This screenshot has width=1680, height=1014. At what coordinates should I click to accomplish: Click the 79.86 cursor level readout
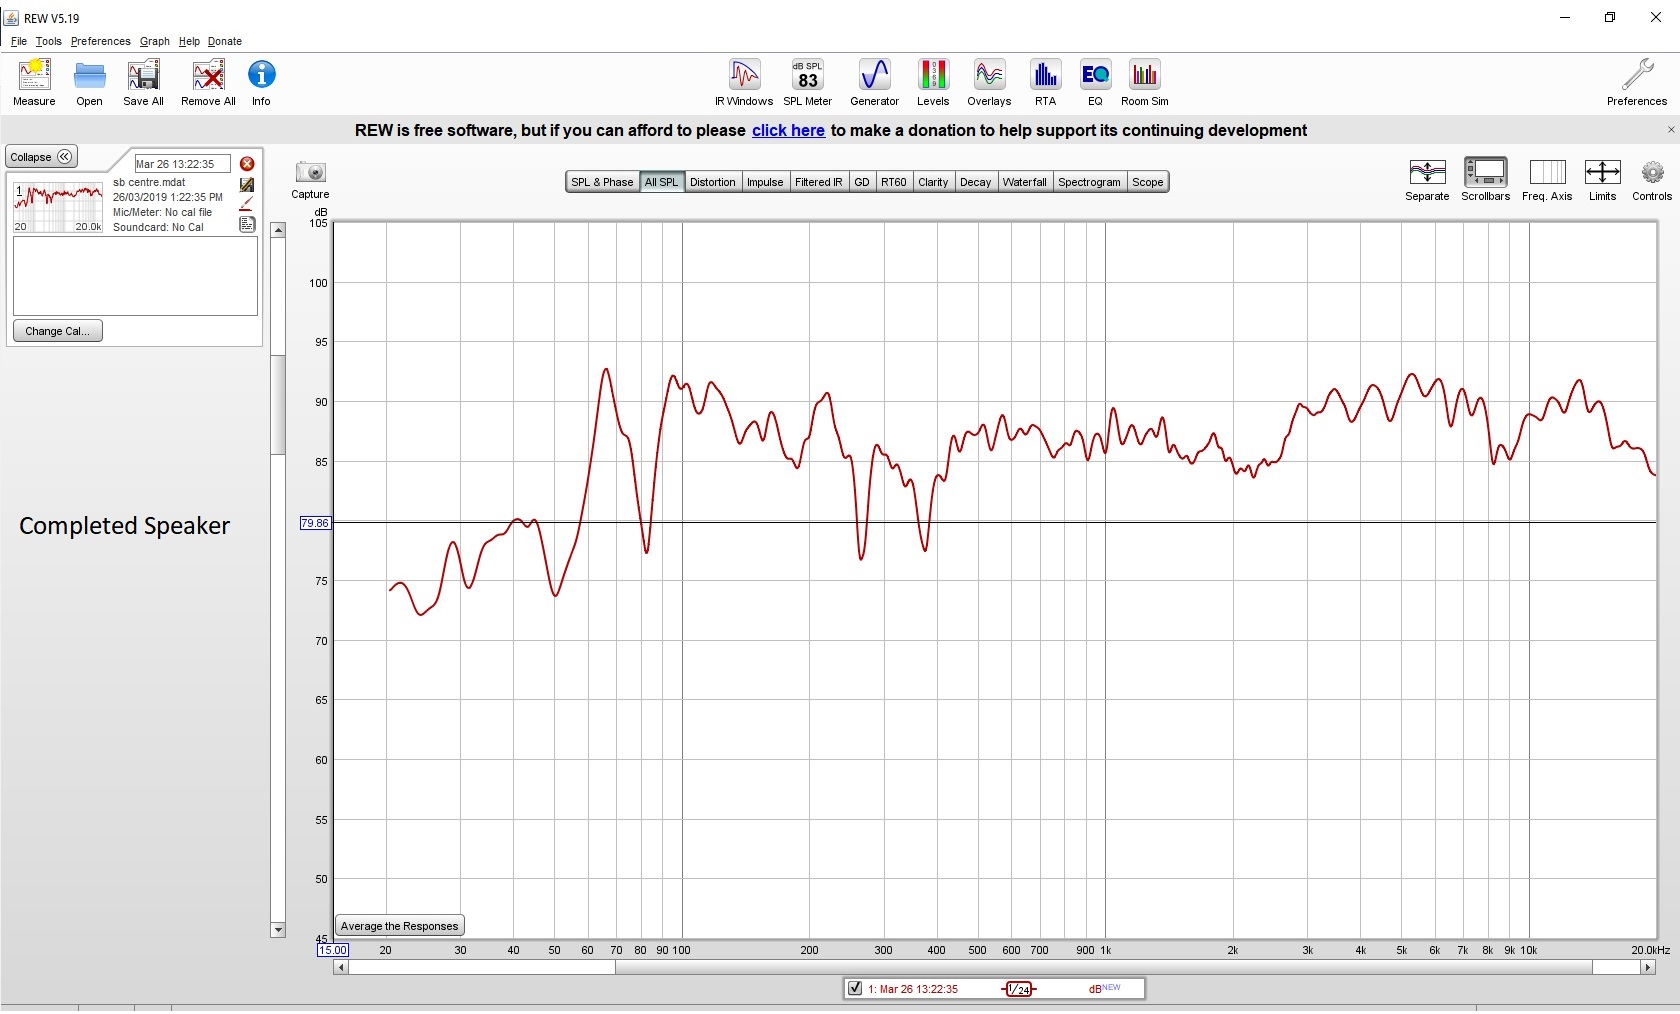(x=315, y=523)
